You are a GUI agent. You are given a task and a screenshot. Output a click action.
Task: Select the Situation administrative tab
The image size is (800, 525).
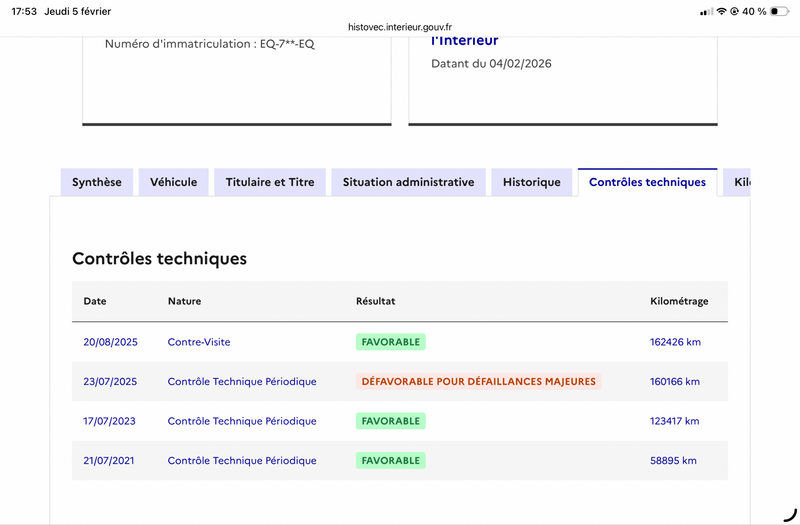[x=408, y=182]
